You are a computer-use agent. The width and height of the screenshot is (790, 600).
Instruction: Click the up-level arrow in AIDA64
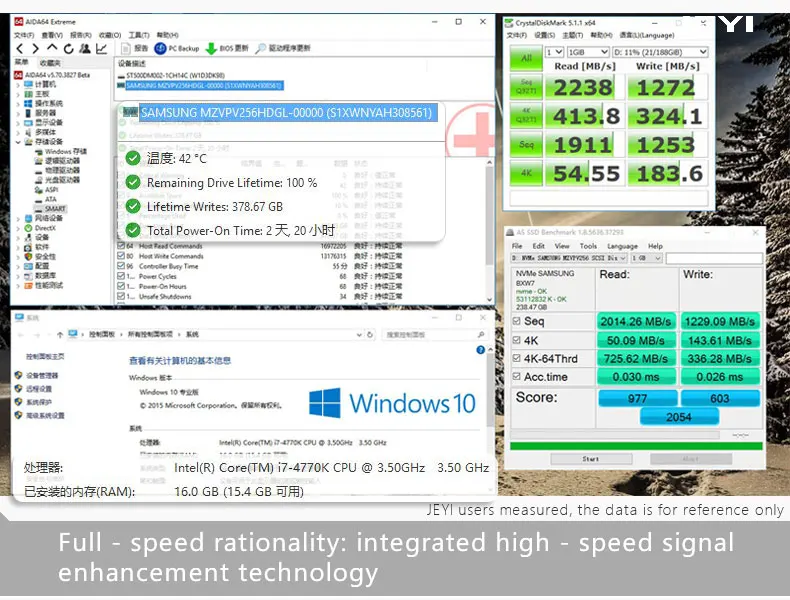(x=52, y=48)
